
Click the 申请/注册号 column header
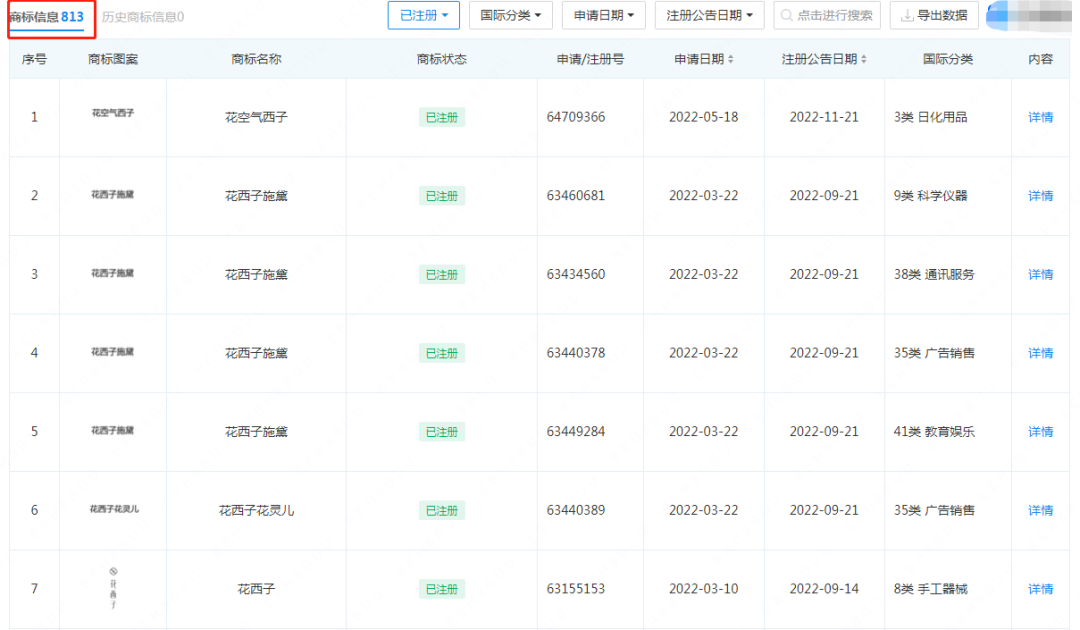point(590,59)
